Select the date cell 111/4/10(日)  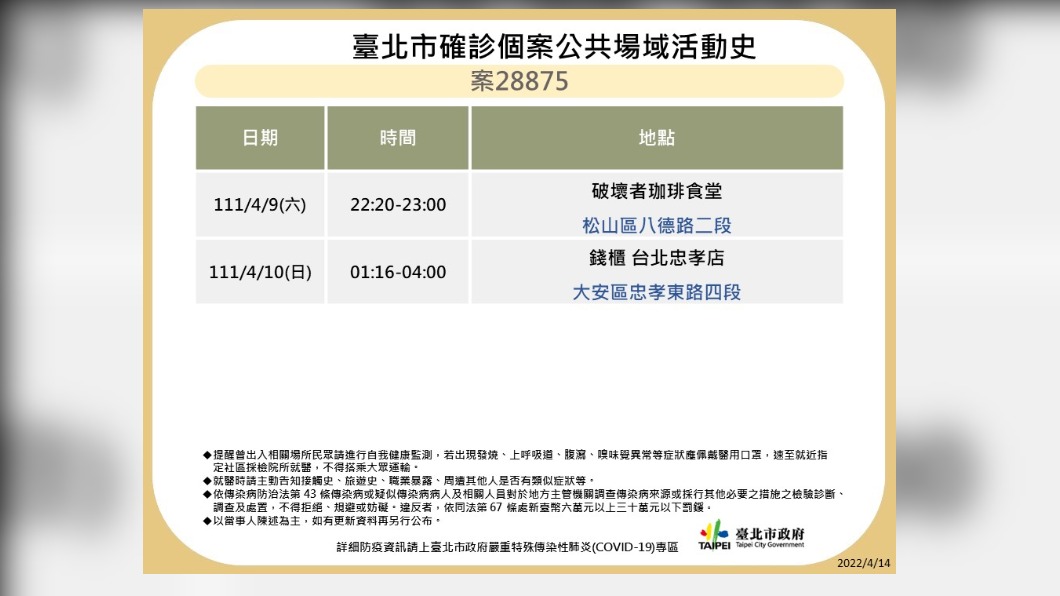pyautogui.click(x=260, y=272)
